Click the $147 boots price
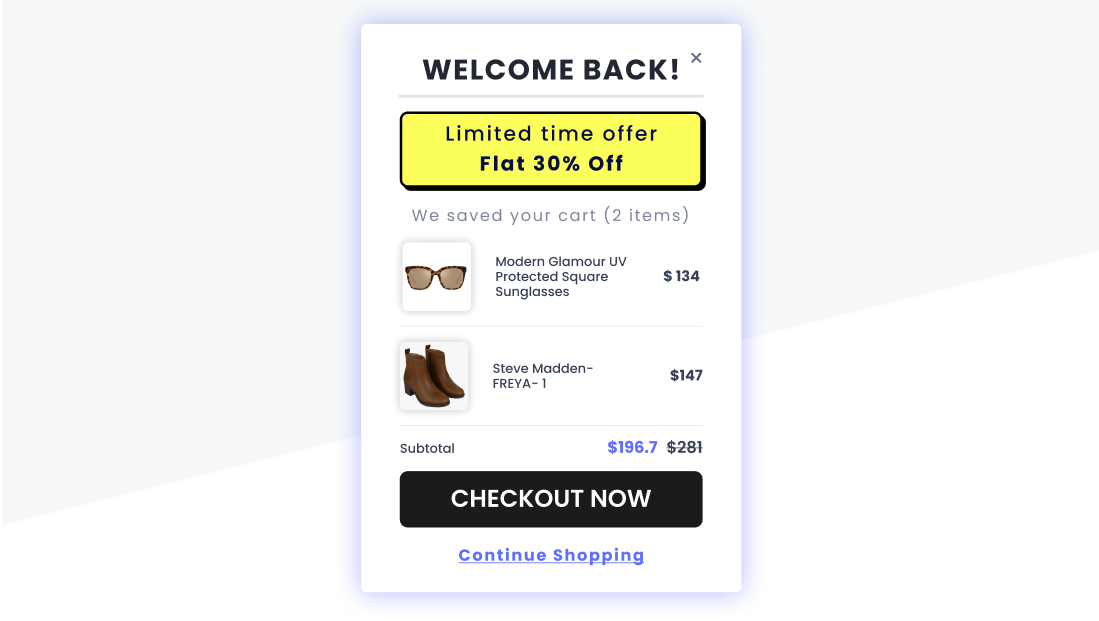 [x=686, y=376]
